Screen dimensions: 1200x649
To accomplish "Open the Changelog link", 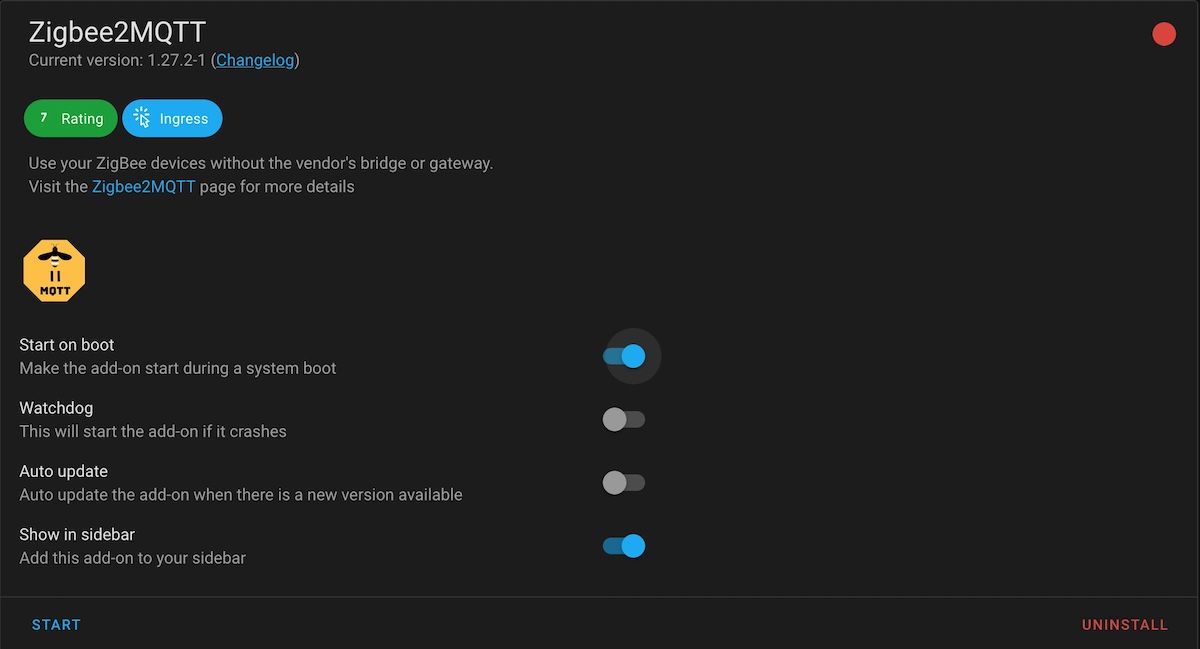I will point(254,60).
